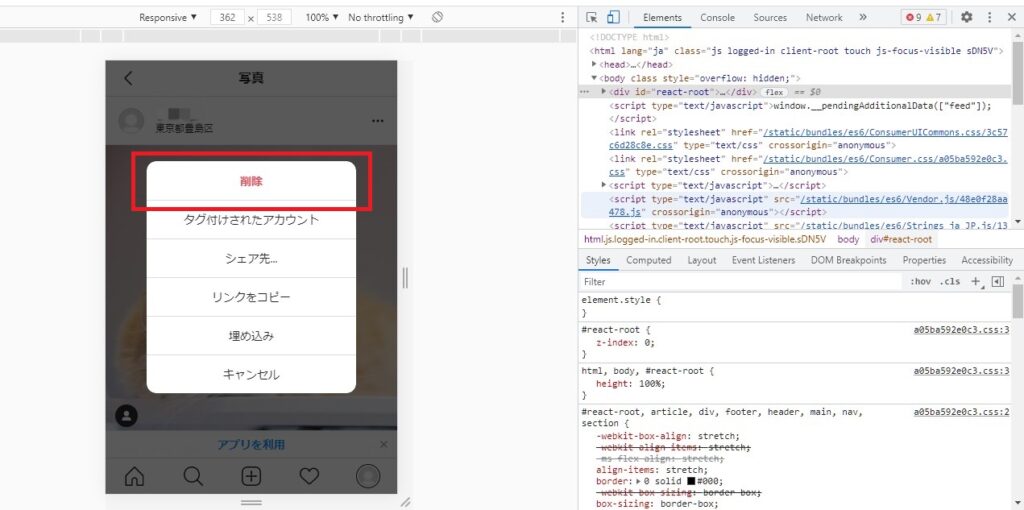Choose タグ付けされたアカウント from the menu
The image size is (1024, 510).
pos(251,219)
